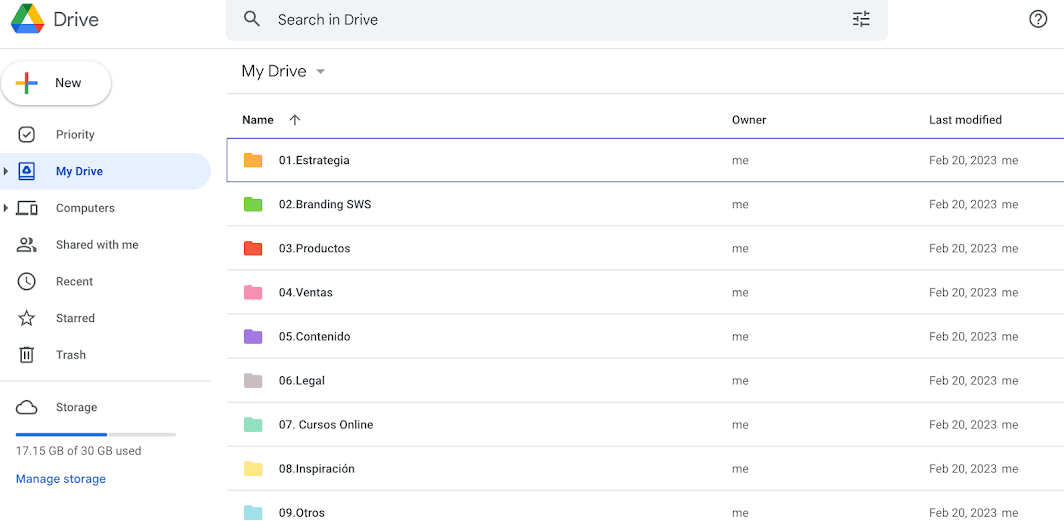Open the help question mark icon
The width and height of the screenshot is (1064, 521).
pos(1038,19)
